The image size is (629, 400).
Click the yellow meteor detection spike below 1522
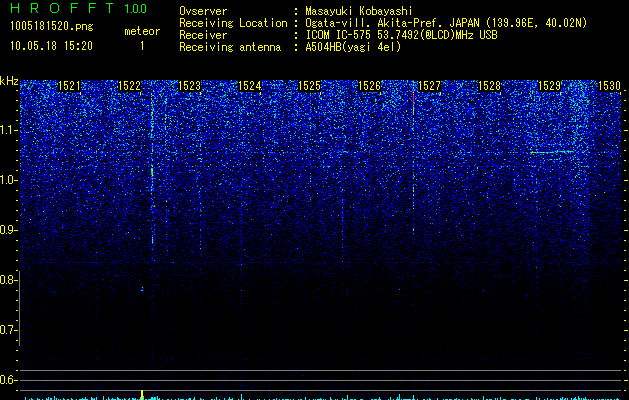coord(142,394)
